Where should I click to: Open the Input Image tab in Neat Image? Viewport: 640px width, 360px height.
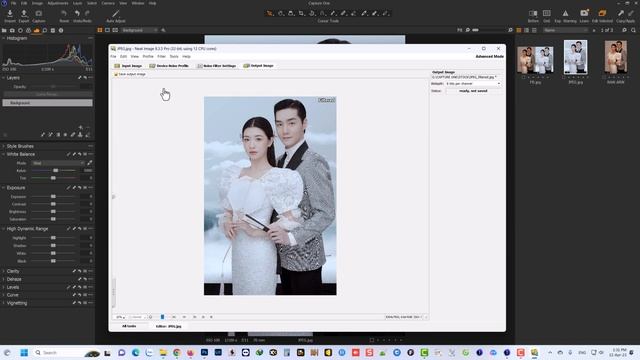[x=128, y=66]
